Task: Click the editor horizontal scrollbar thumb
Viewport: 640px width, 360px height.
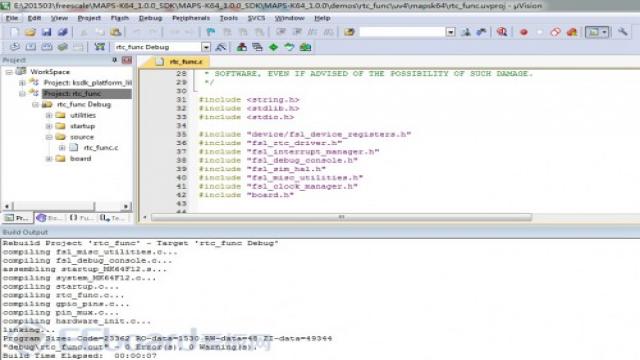Action: pos(341,218)
